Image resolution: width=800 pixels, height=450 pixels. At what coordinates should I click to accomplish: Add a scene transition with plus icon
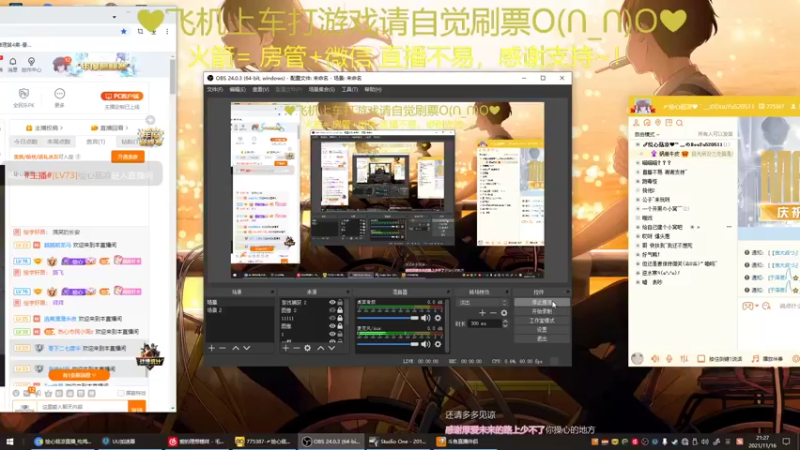click(482, 313)
